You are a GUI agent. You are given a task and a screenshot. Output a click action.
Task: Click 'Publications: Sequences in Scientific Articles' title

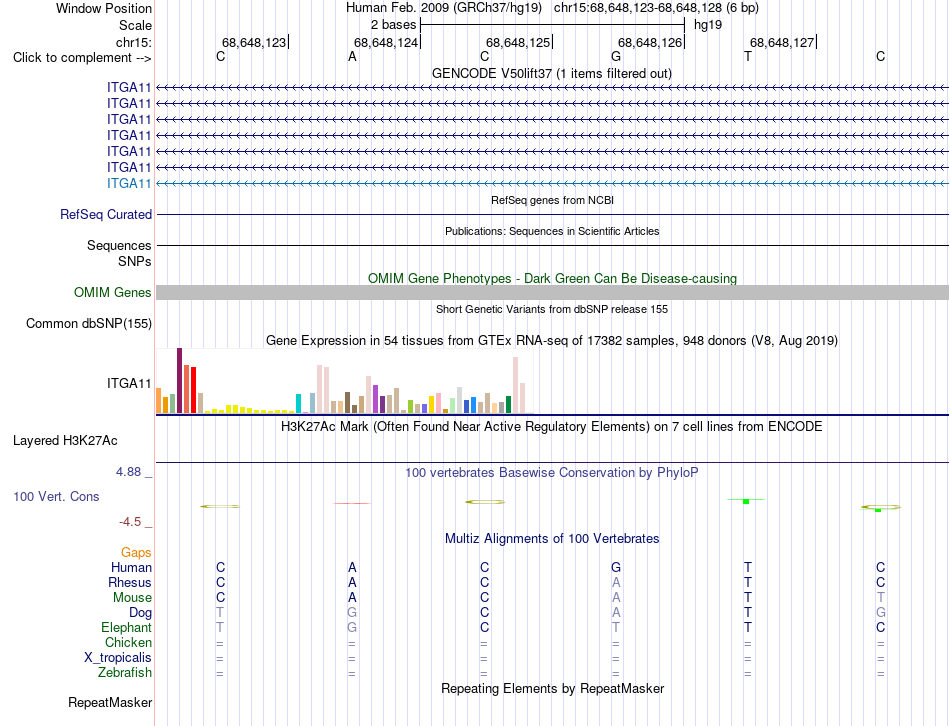tap(552, 231)
